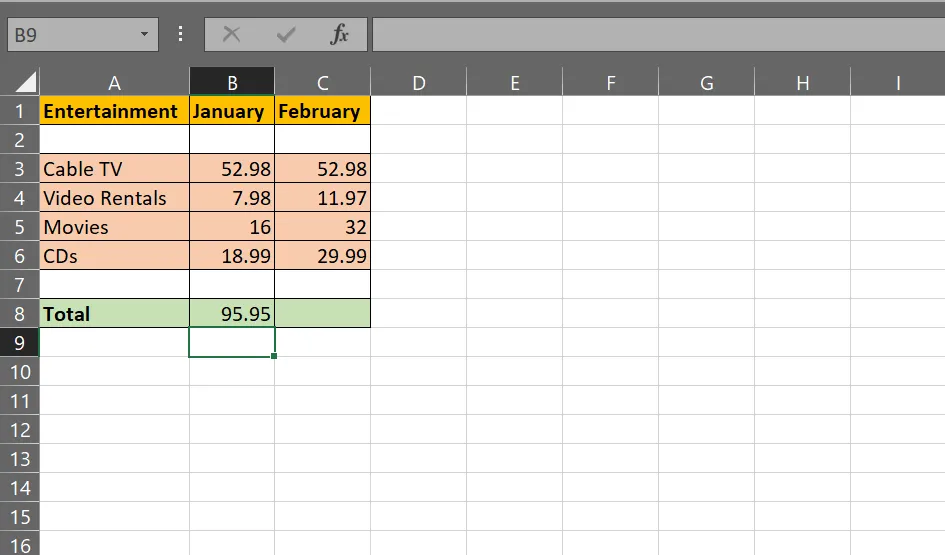Image resolution: width=945 pixels, height=555 pixels.
Task: Click into the formula bar input area
Action: coord(658,34)
